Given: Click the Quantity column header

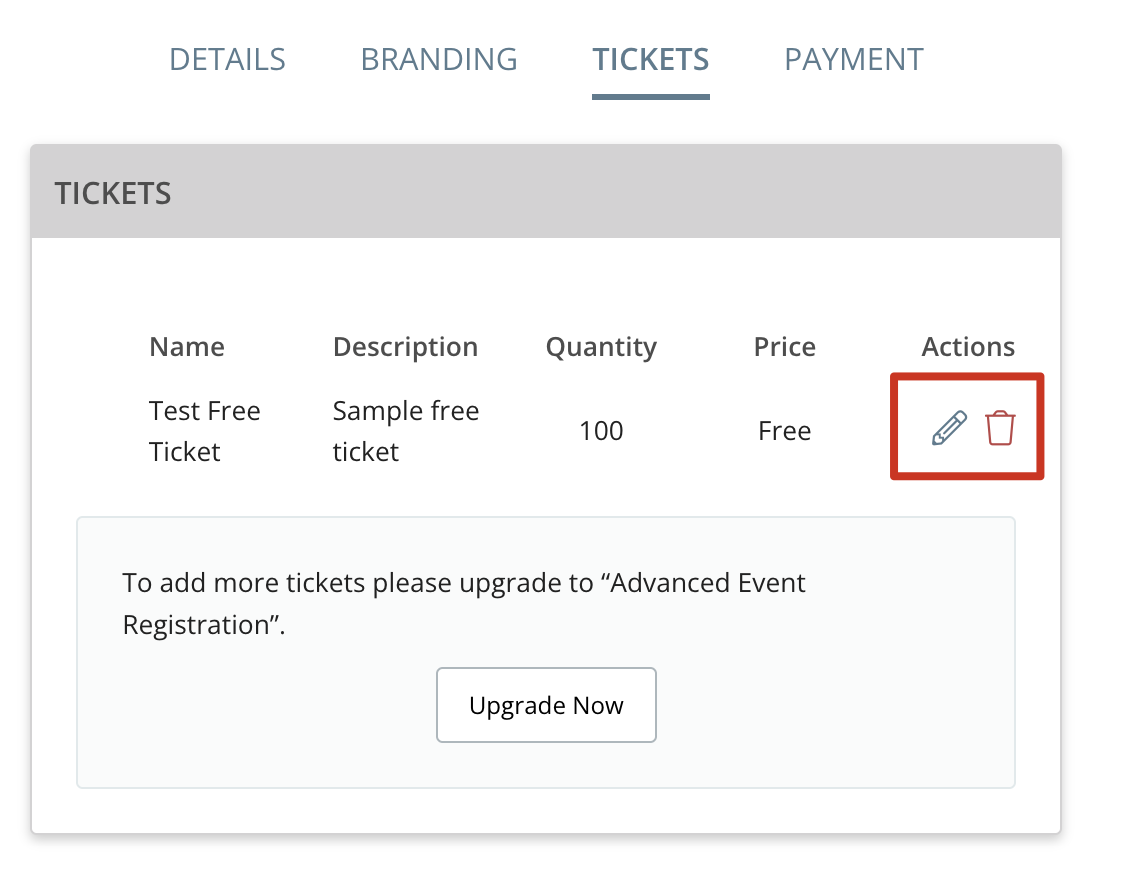Looking at the screenshot, I should 601,348.
